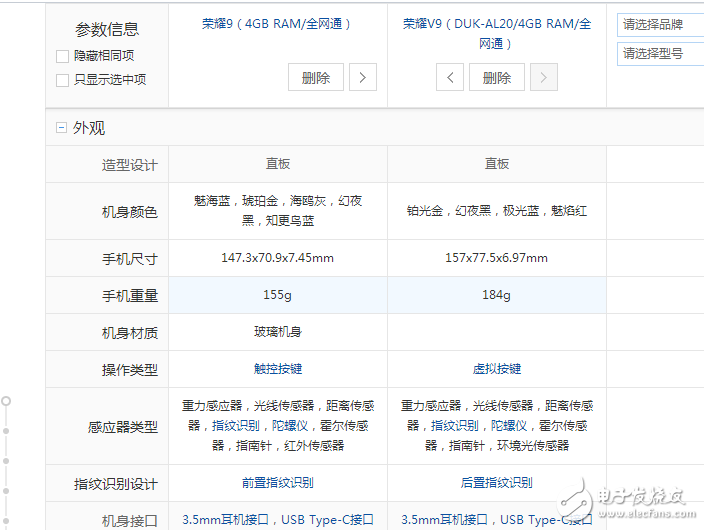This screenshot has width=704, height=530.
Task: Click the top circle marker on side navigation
Action: pyautogui.click(x=6, y=401)
